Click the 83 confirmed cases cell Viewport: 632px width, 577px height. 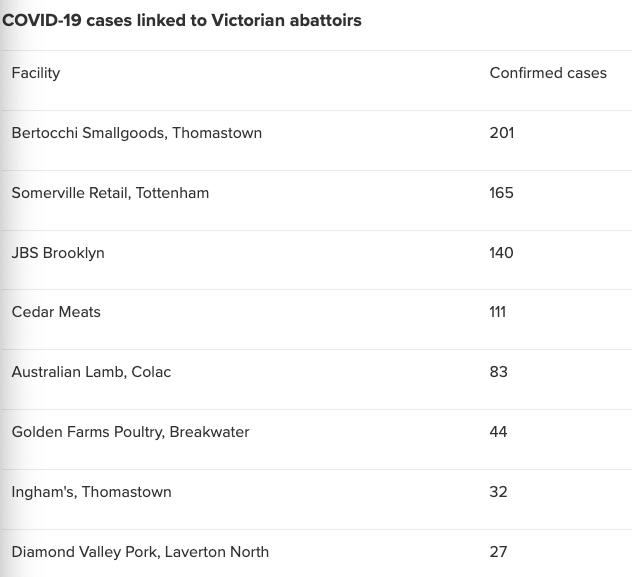click(499, 372)
